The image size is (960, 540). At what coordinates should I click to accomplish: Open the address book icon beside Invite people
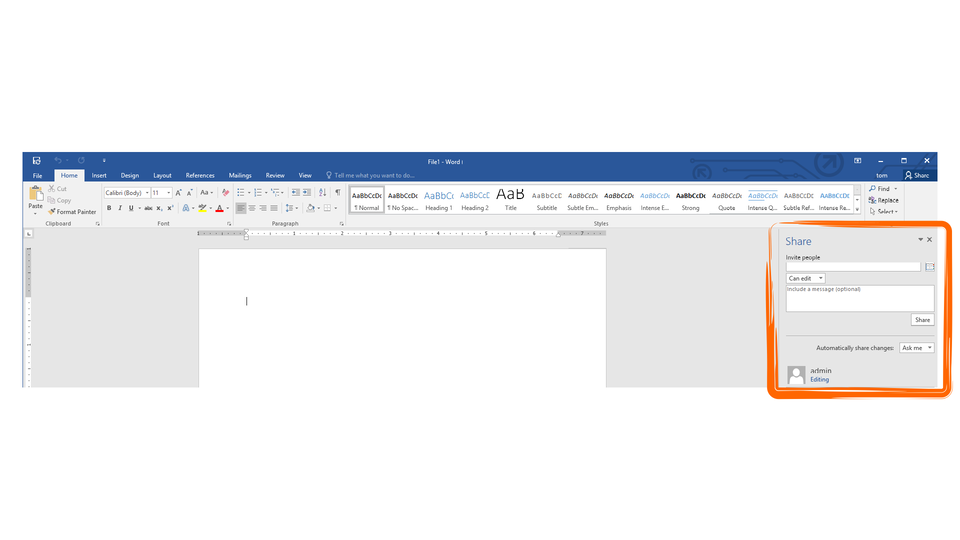[x=929, y=267]
